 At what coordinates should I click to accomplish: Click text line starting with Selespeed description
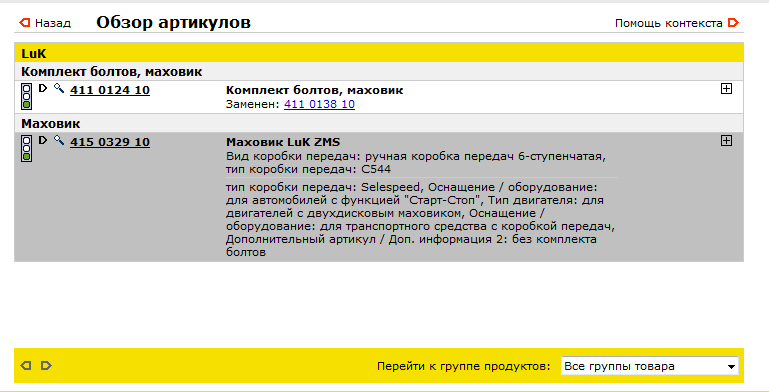pyautogui.click(x=410, y=188)
